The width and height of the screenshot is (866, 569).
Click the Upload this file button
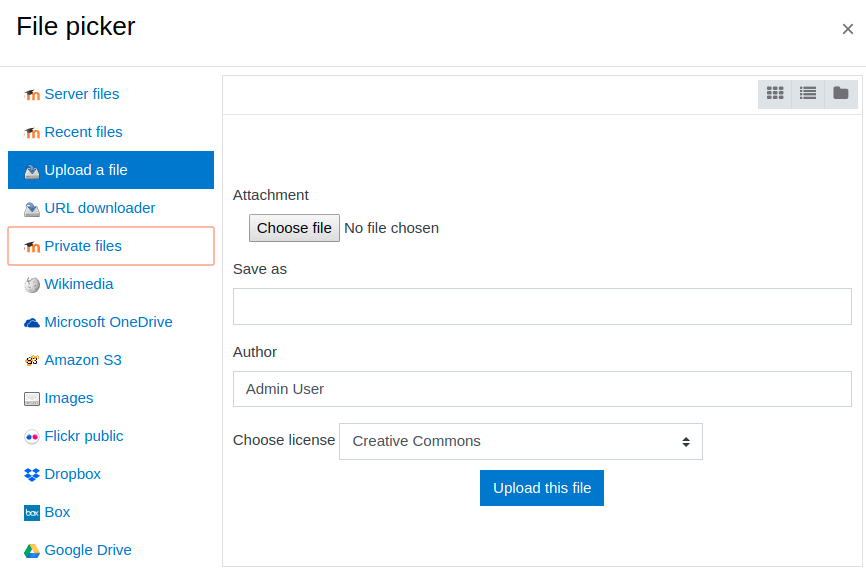point(542,488)
